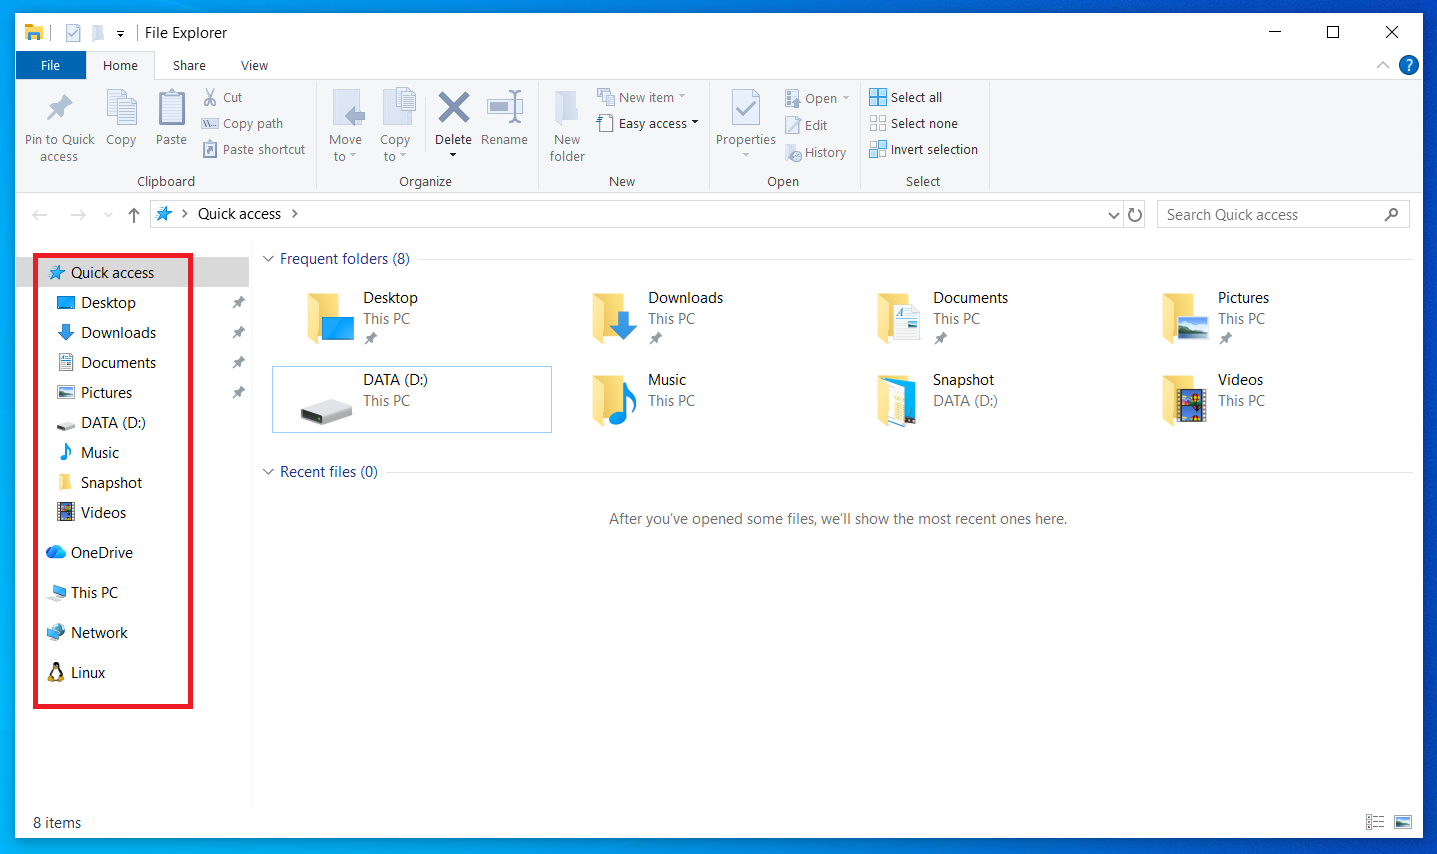Click the New folder icon
This screenshot has width=1437, height=854.
[567, 108]
